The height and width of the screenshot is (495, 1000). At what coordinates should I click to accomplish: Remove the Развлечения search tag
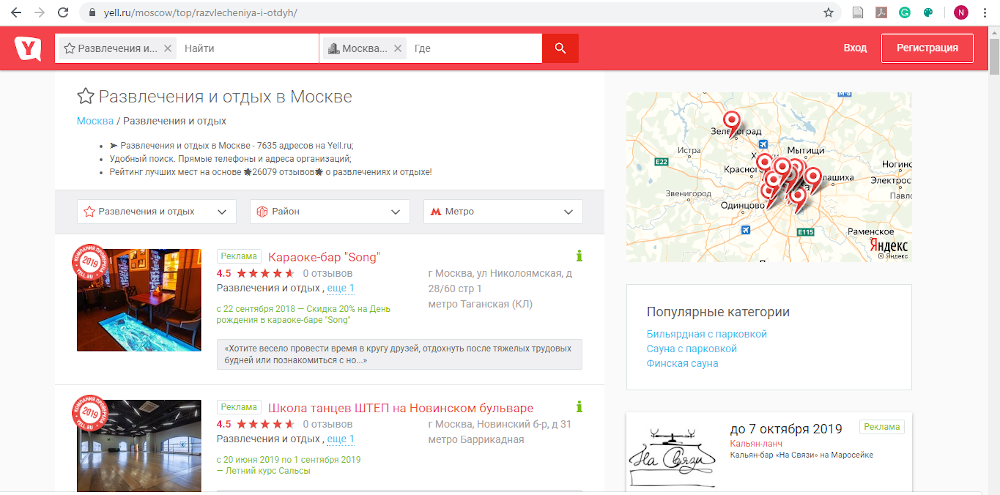coord(168,48)
